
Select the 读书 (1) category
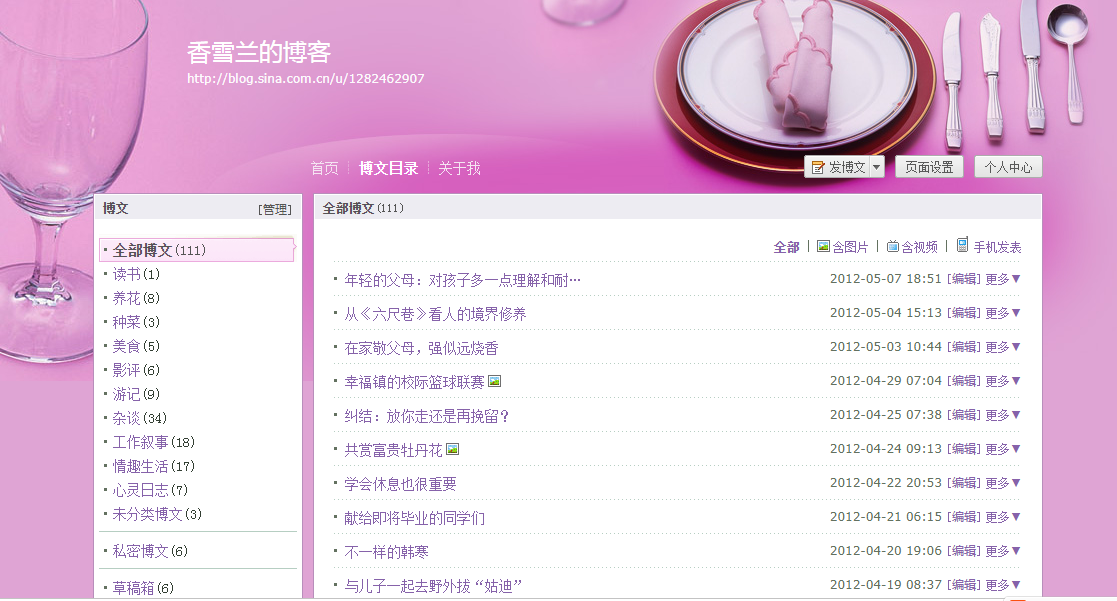tap(135, 274)
